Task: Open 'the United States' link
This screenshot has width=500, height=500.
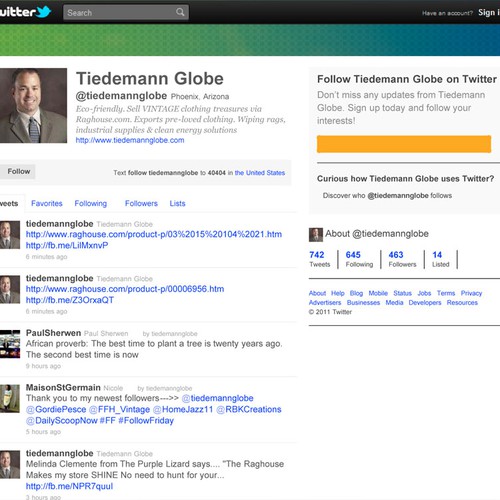Action: [260, 173]
